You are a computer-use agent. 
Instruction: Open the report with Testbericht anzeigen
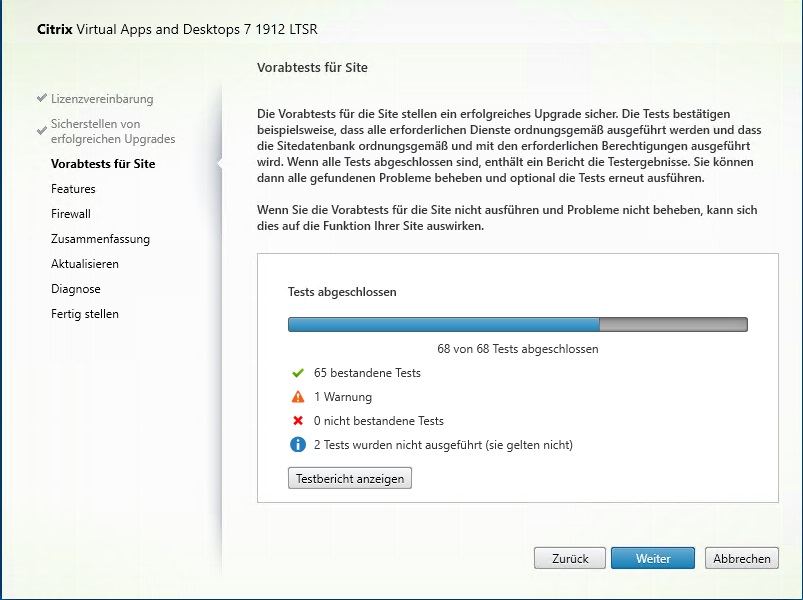coord(350,478)
